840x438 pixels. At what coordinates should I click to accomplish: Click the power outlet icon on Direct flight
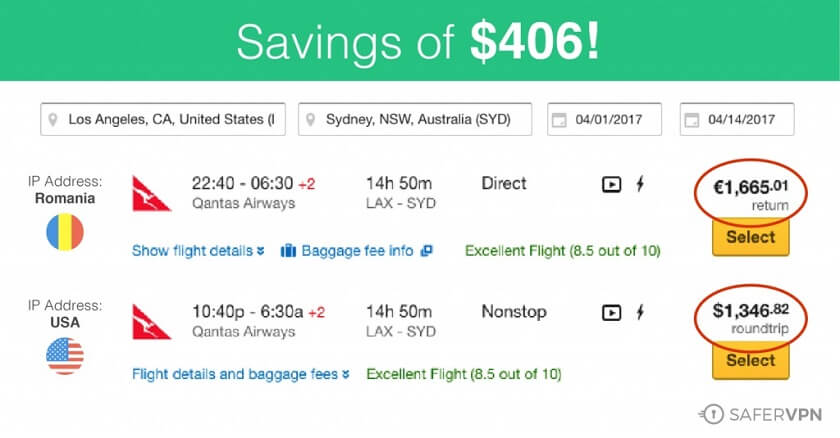640,184
